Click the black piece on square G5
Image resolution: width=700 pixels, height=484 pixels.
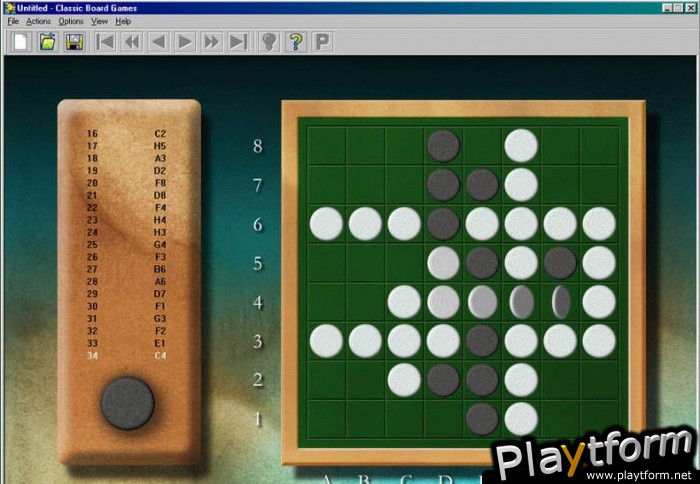[x=560, y=263]
